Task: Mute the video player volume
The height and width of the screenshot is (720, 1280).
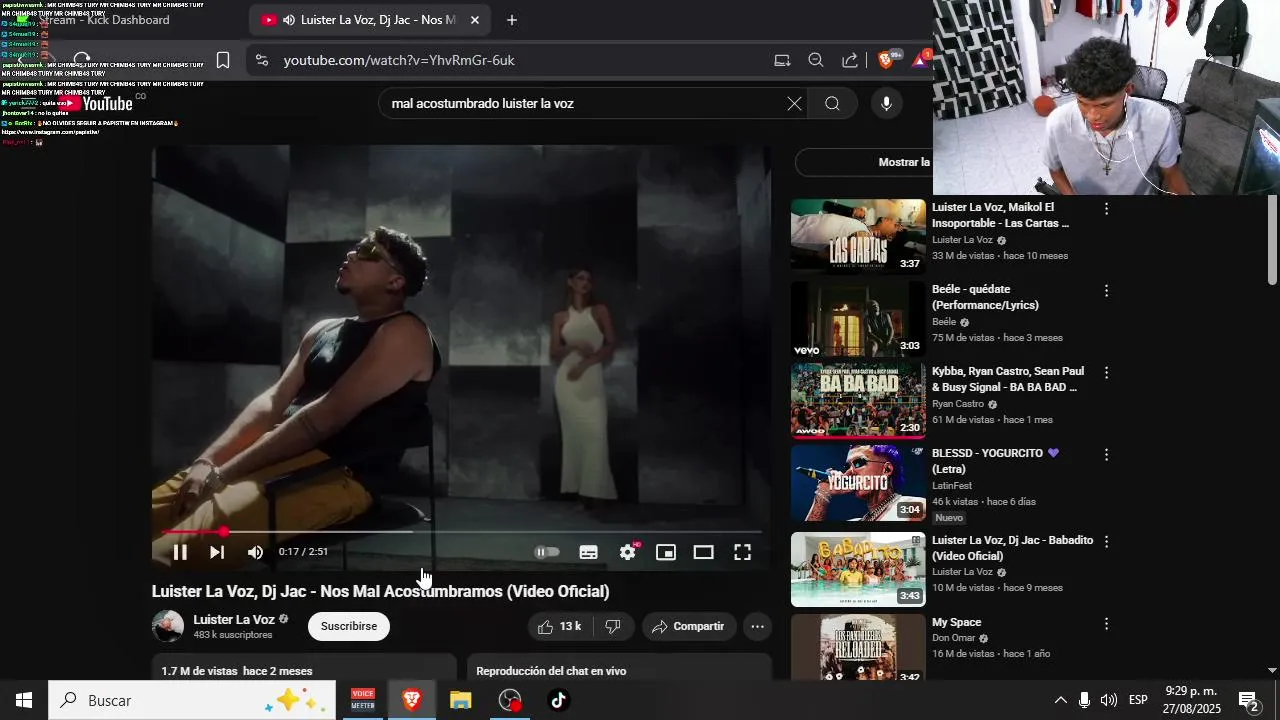Action: (x=255, y=552)
